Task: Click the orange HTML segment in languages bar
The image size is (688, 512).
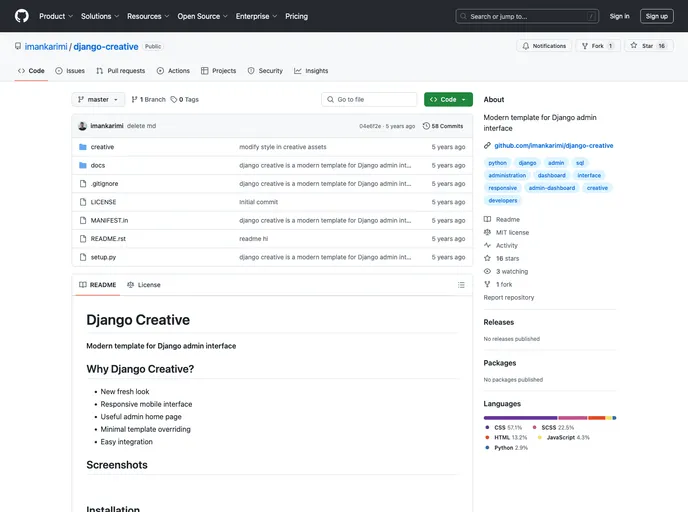Action: coord(597,418)
